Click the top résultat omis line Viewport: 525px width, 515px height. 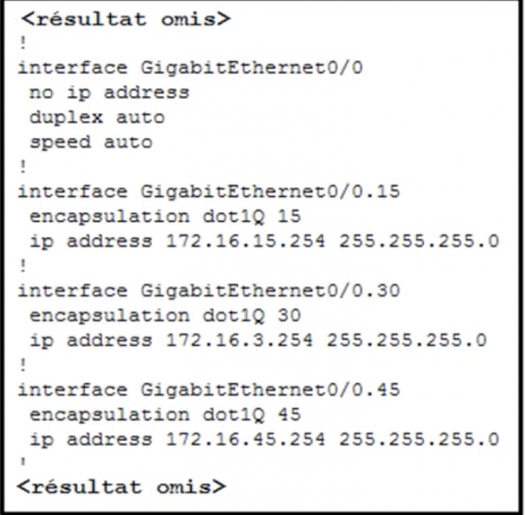126,19
